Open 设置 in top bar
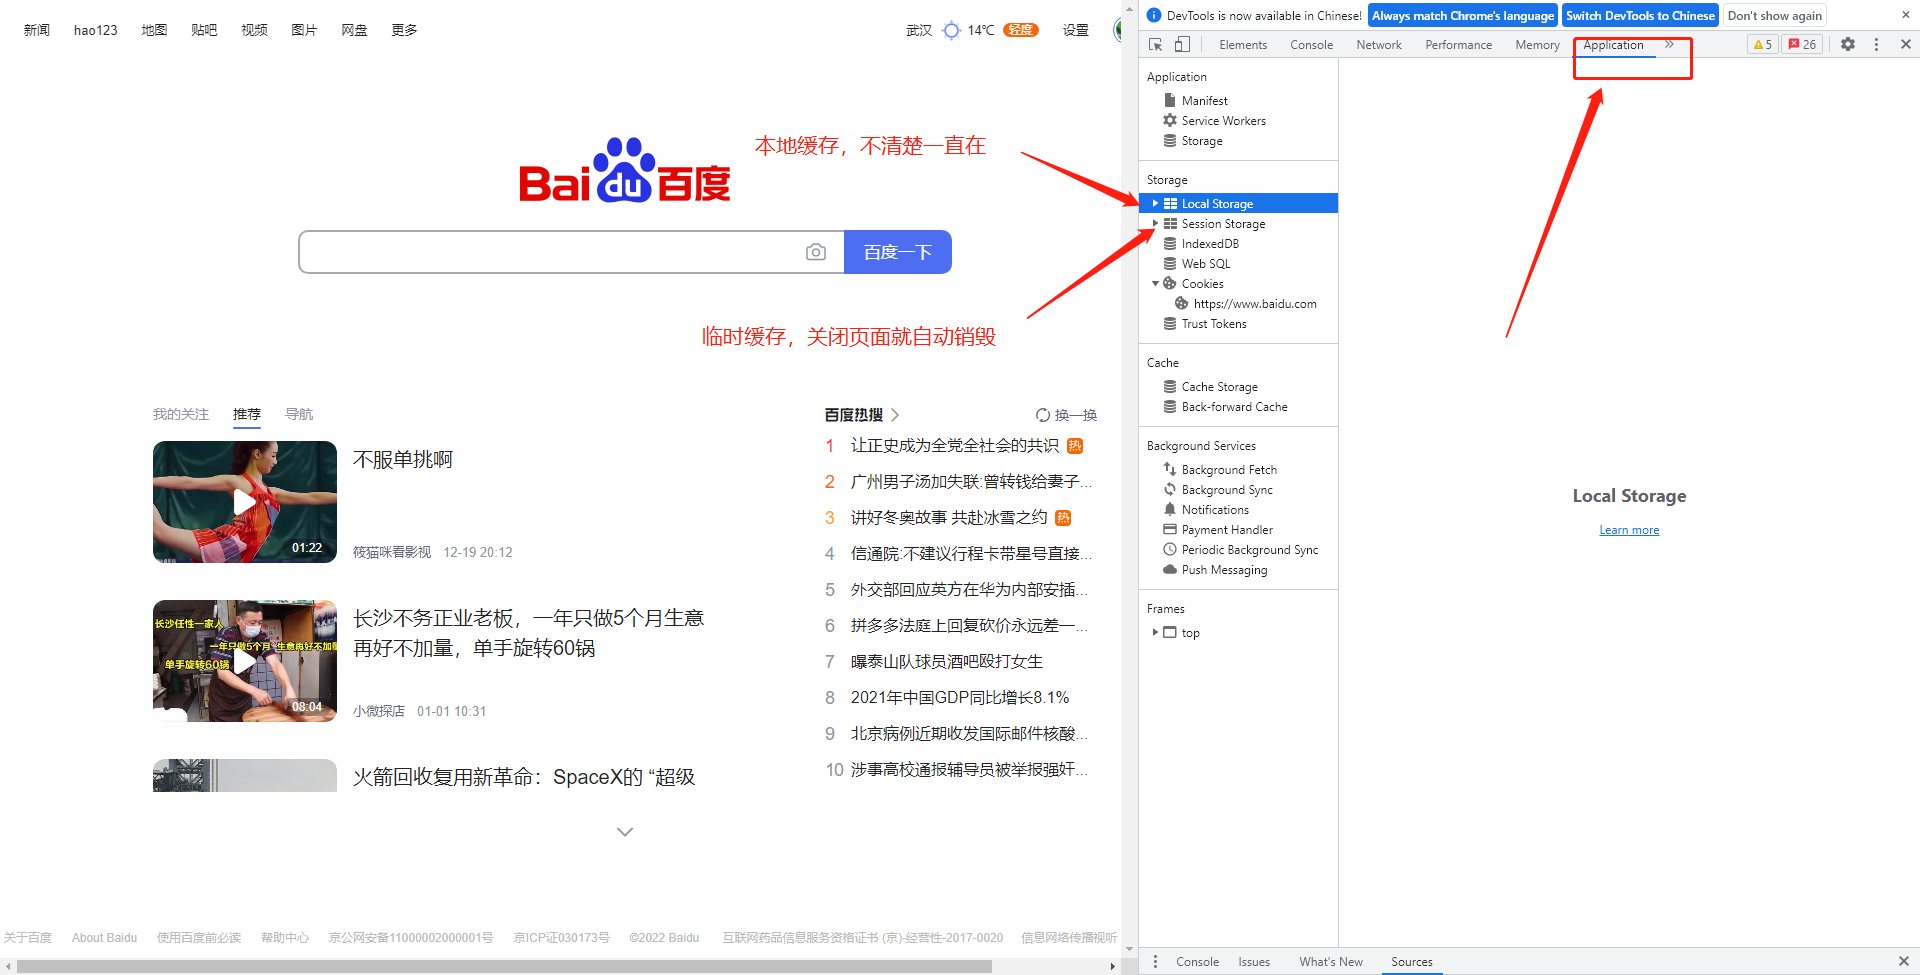This screenshot has width=1920, height=975. [x=1076, y=30]
